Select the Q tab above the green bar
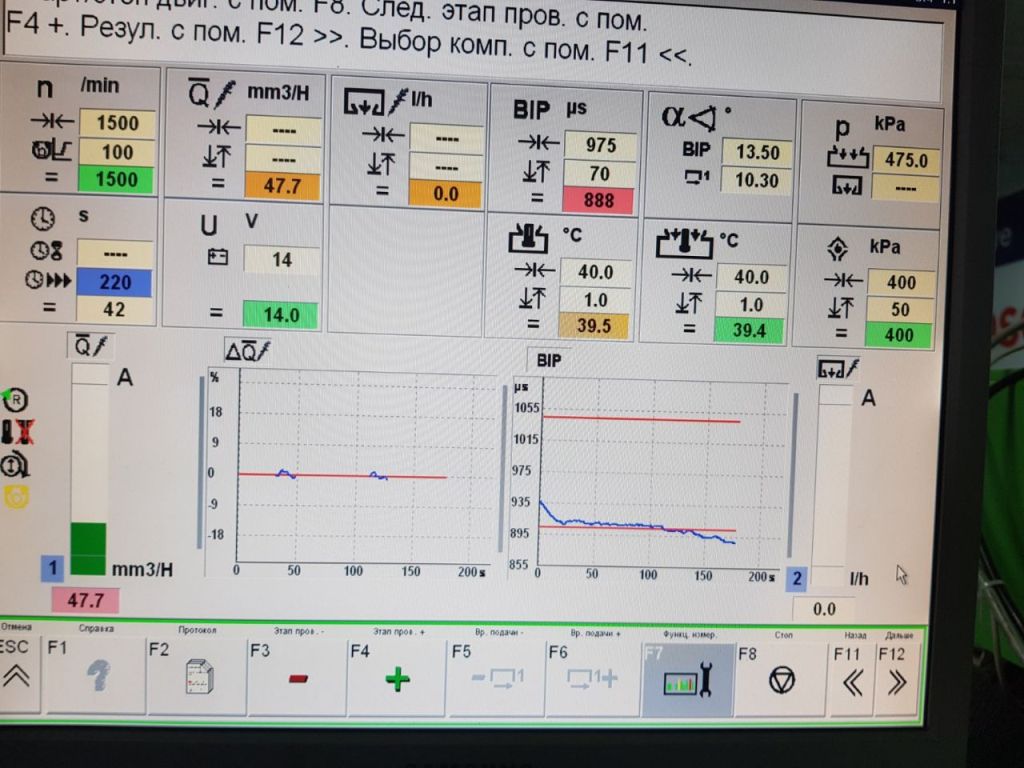 click(x=90, y=346)
